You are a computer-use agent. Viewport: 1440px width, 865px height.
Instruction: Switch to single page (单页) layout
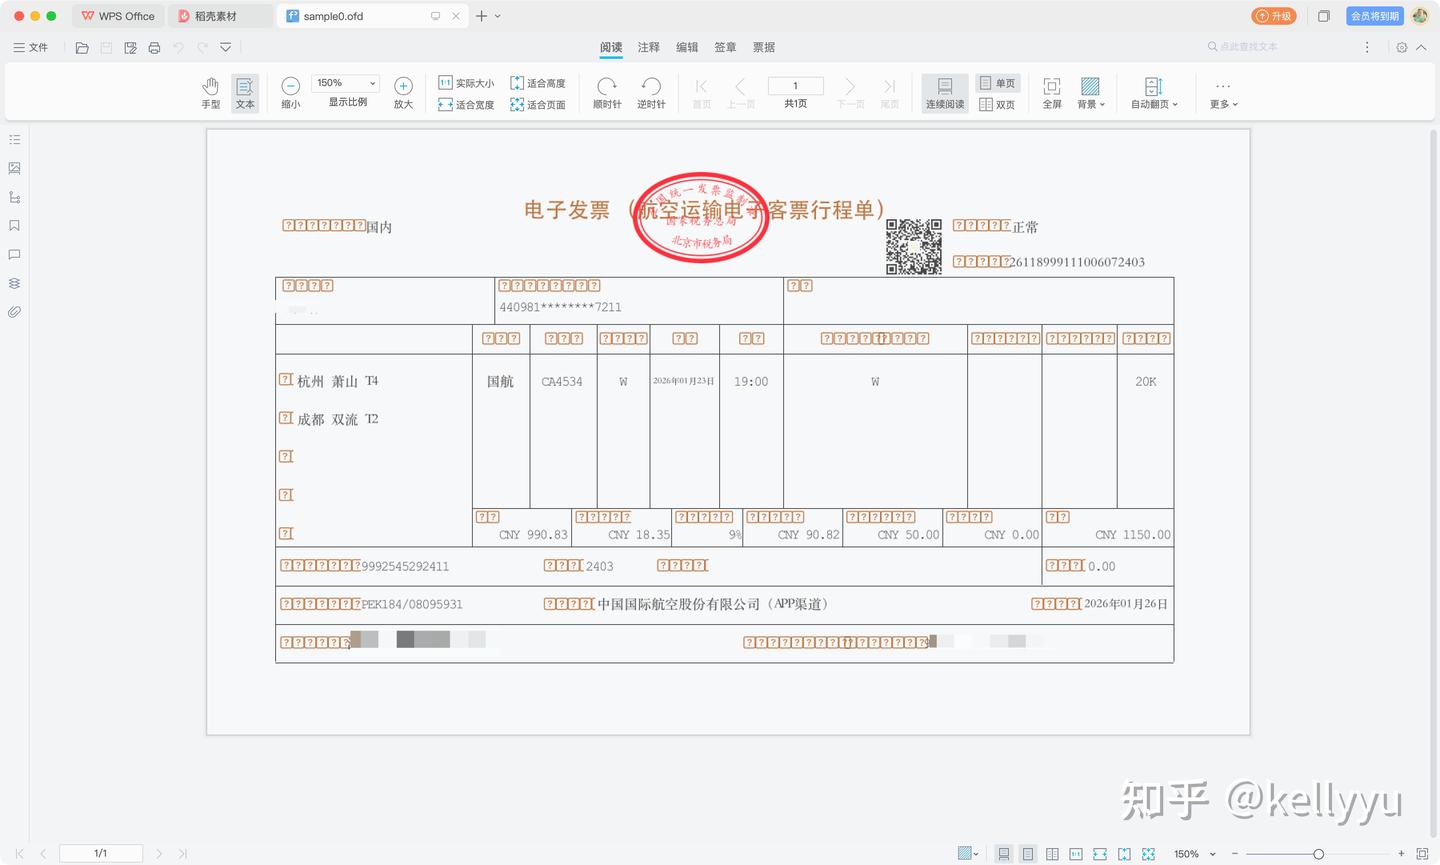[x=997, y=83]
